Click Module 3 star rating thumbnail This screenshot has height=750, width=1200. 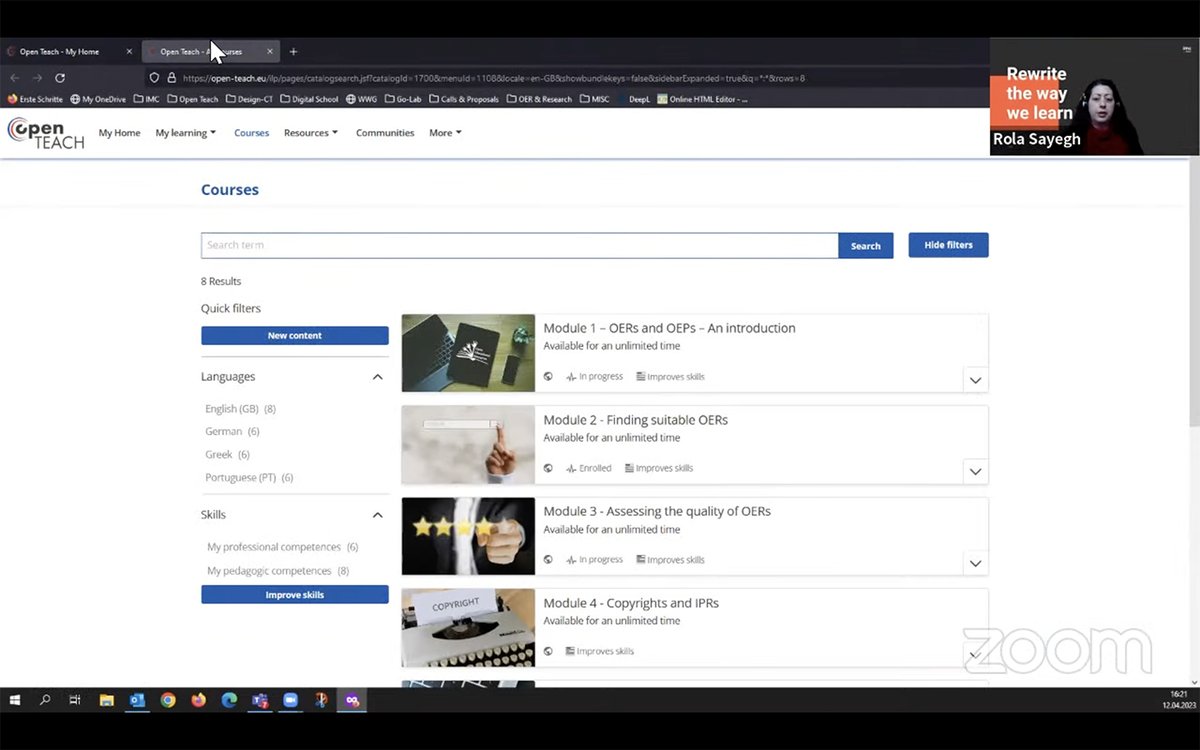pos(468,536)
